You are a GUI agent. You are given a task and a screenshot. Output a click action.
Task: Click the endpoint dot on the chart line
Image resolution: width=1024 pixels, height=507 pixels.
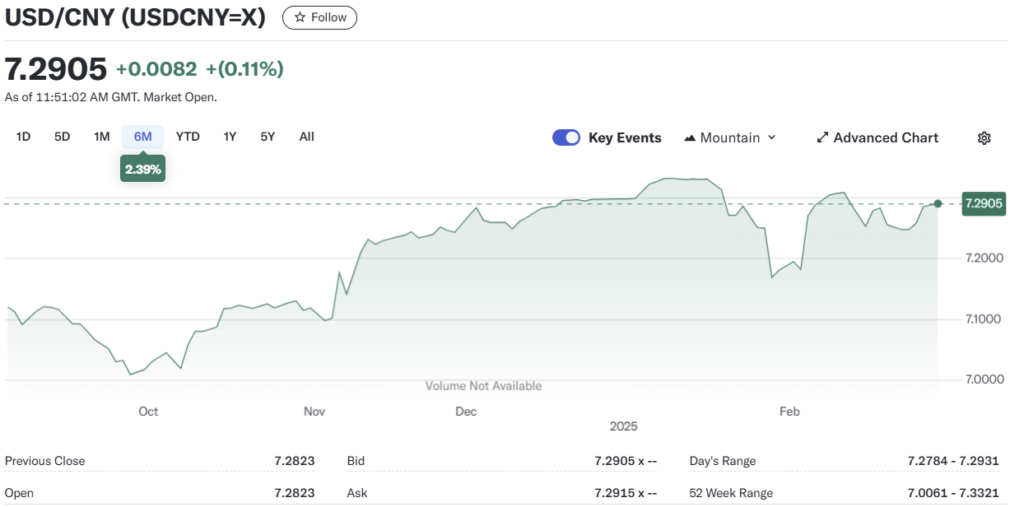938,203
